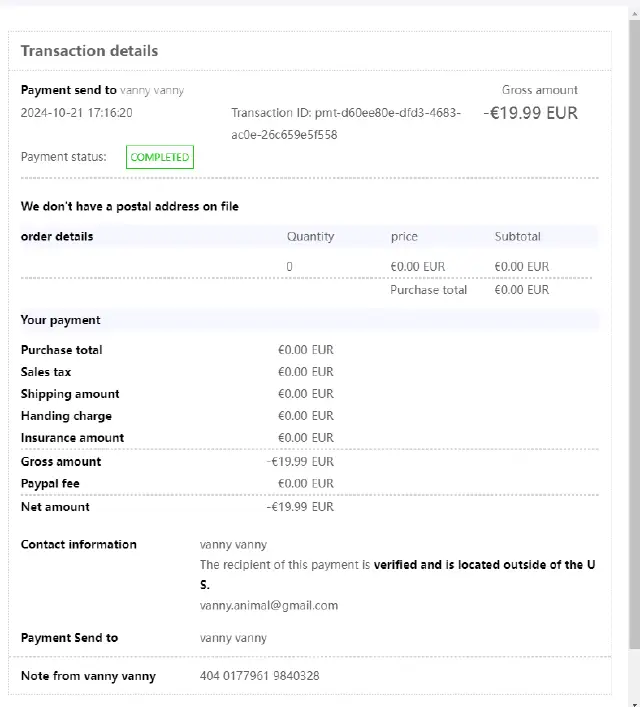Click the Quantity column header
The width and height of the screenshot is (640, 707).
tap(310, 237)
